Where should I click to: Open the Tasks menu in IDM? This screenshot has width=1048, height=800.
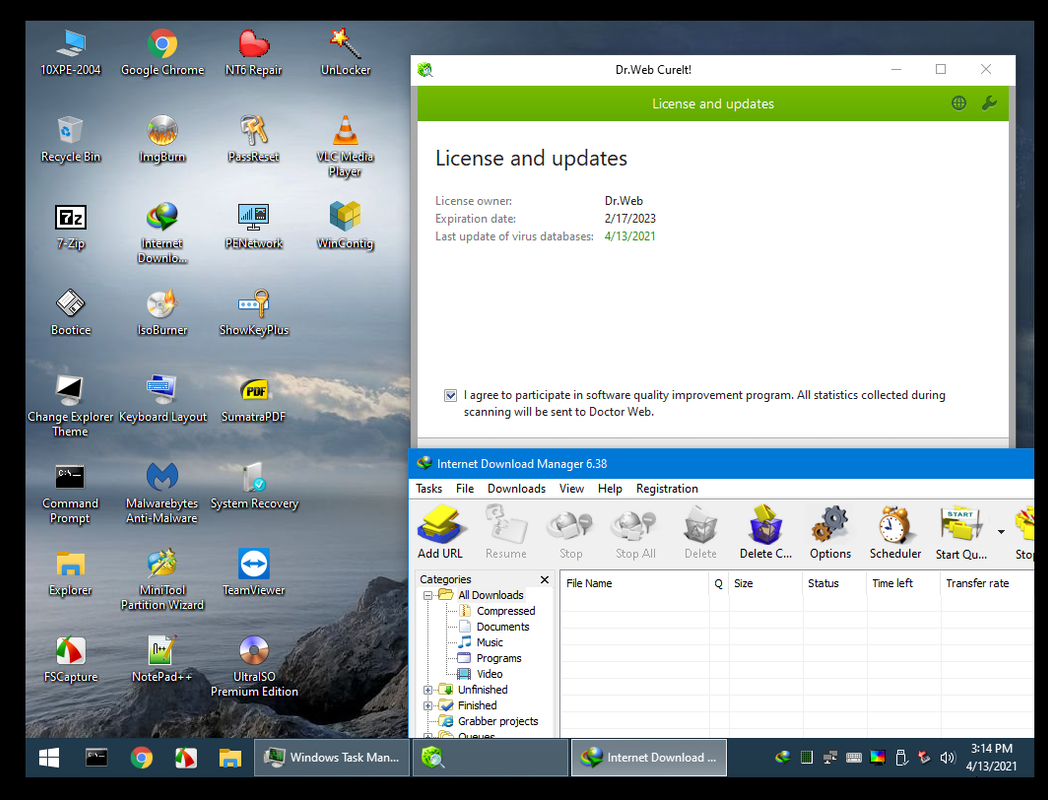[428, 489]
